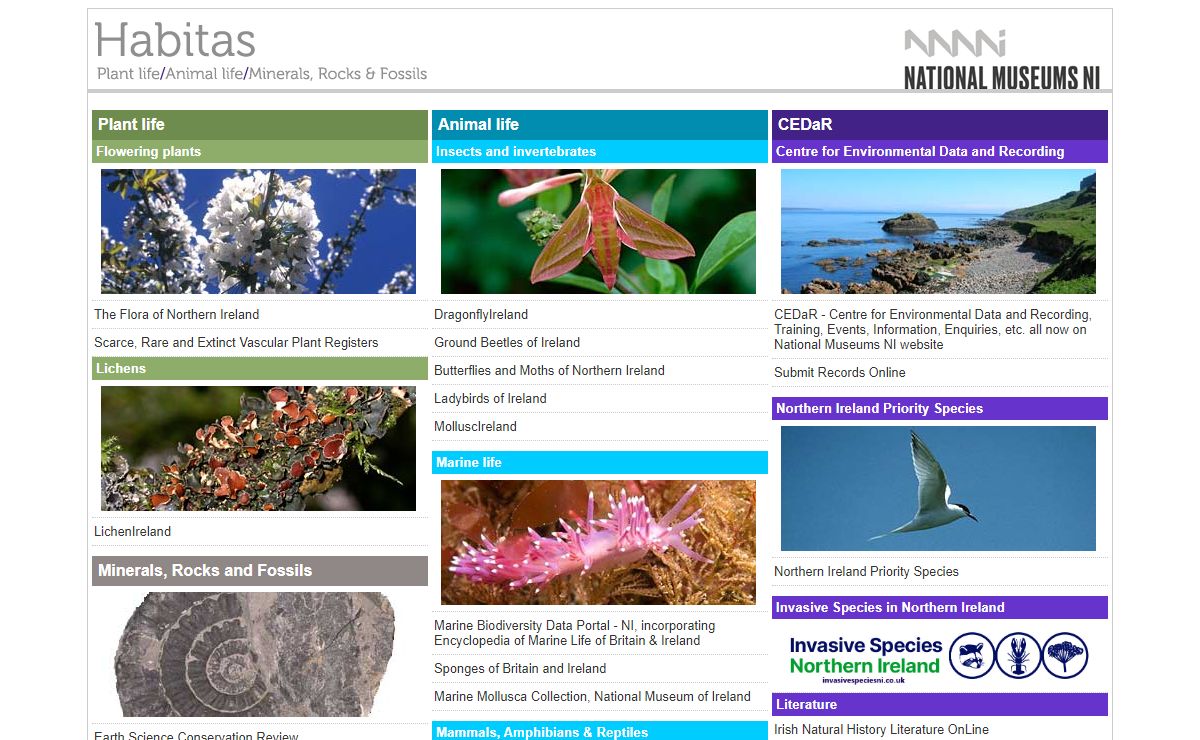Open the LichenIreland link
The image size is (1200, 740).
coord(133,531)
